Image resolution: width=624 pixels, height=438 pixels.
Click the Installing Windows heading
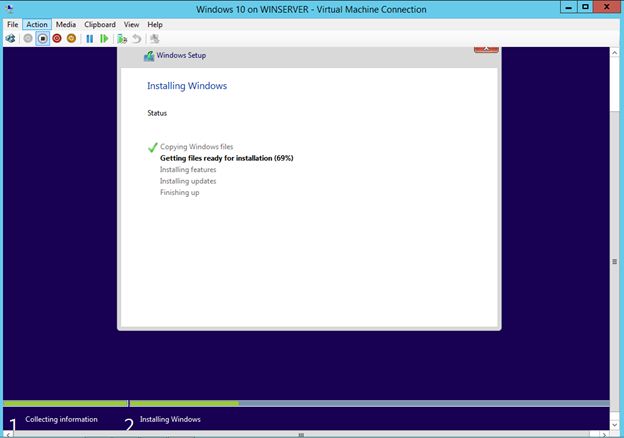click(x=187, y=86)
